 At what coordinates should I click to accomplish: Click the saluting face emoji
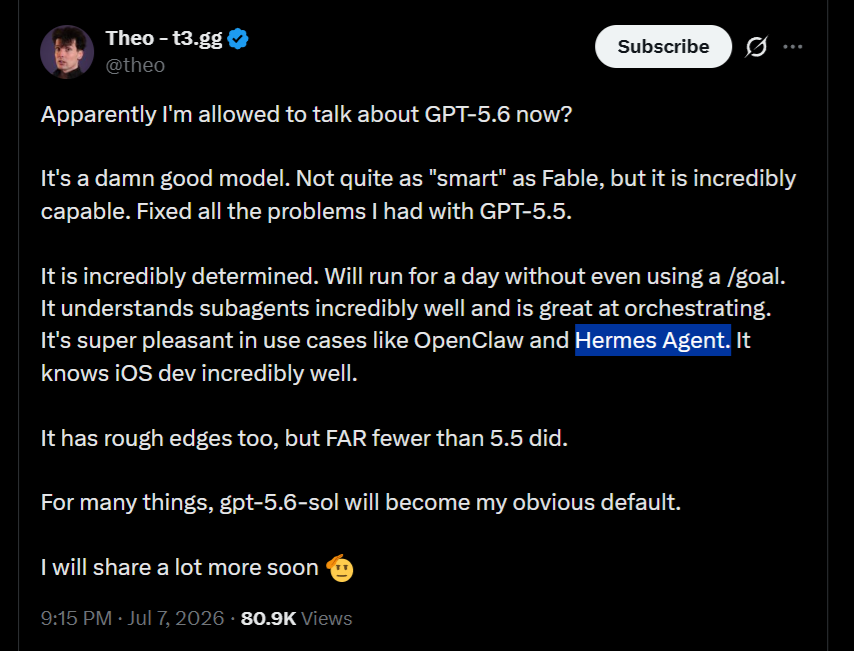coord(340,568)
